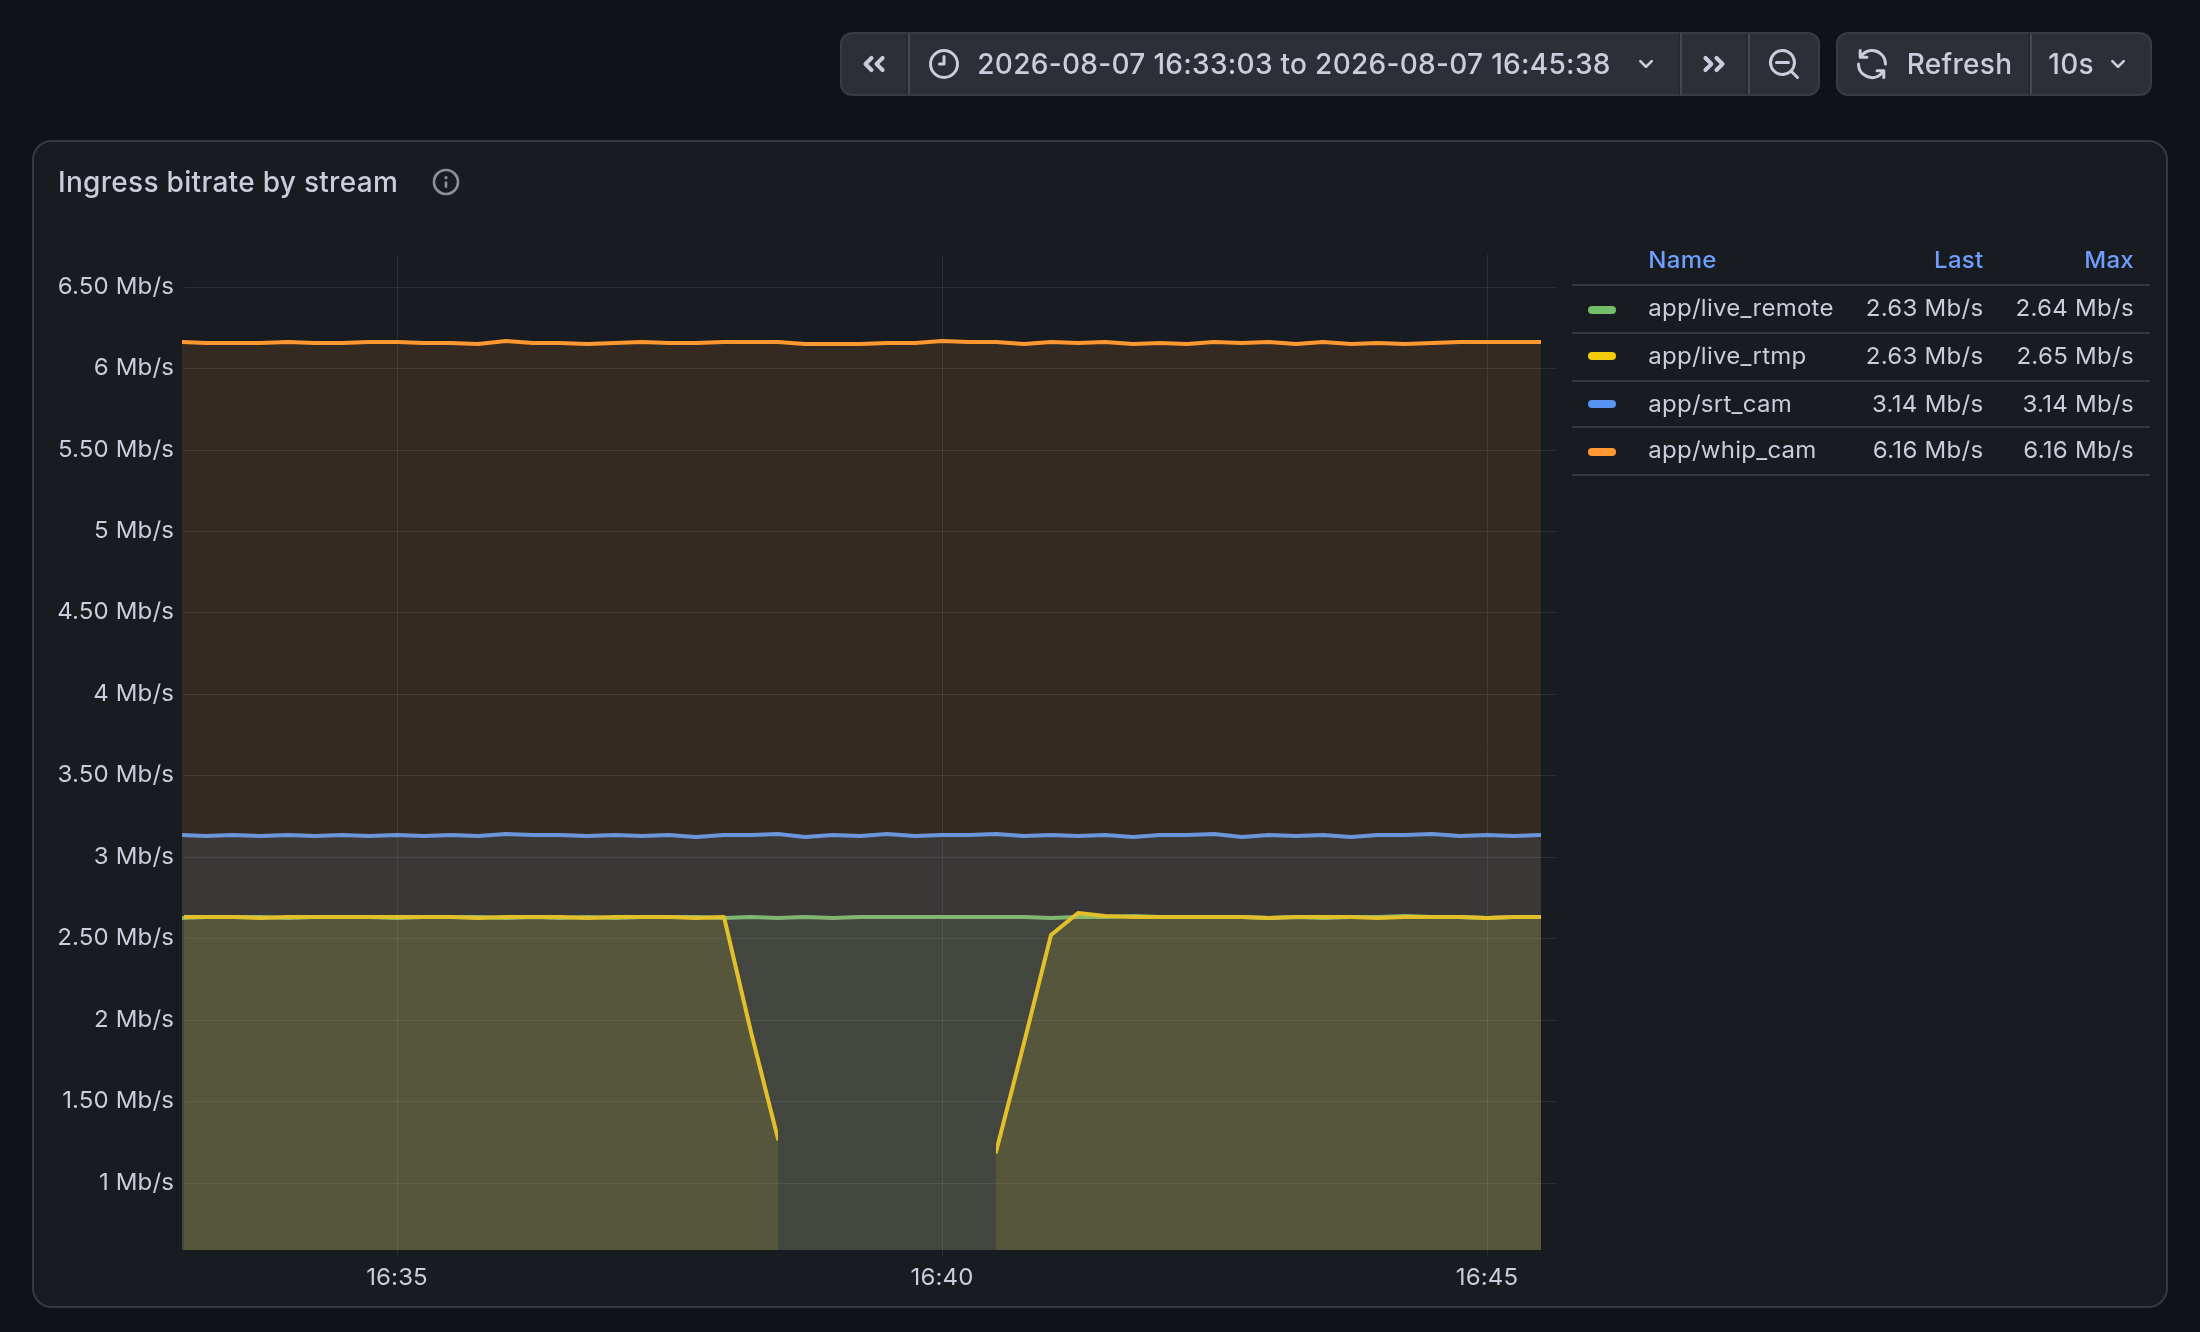
Task: Click the 6.50 Mb/s y-axis label
Action: pos(116,286)
